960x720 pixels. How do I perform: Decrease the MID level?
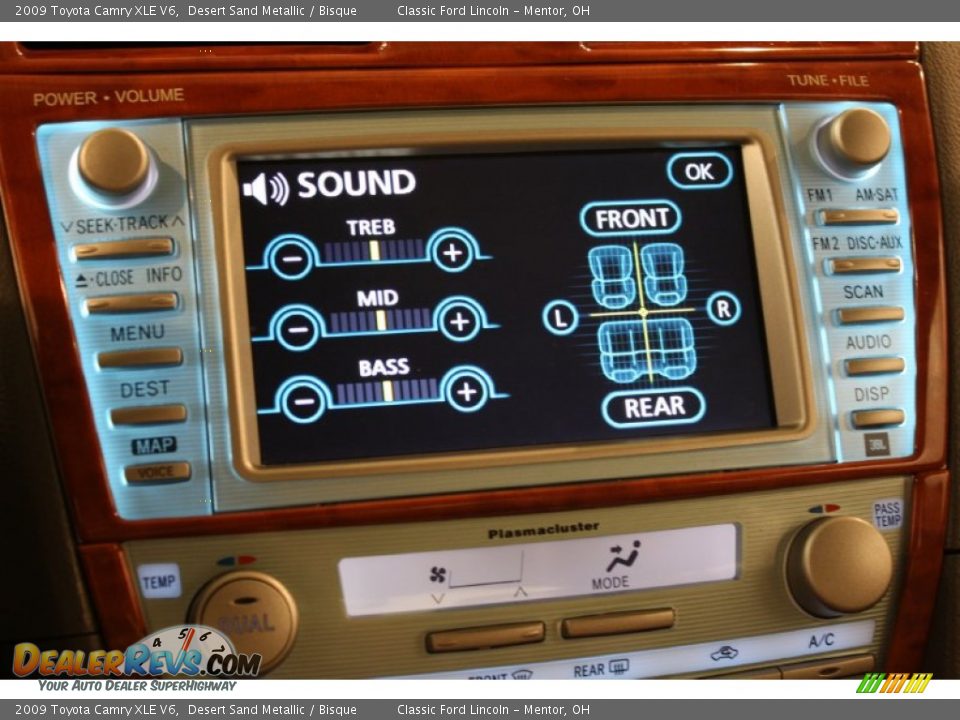pos(297,326)
